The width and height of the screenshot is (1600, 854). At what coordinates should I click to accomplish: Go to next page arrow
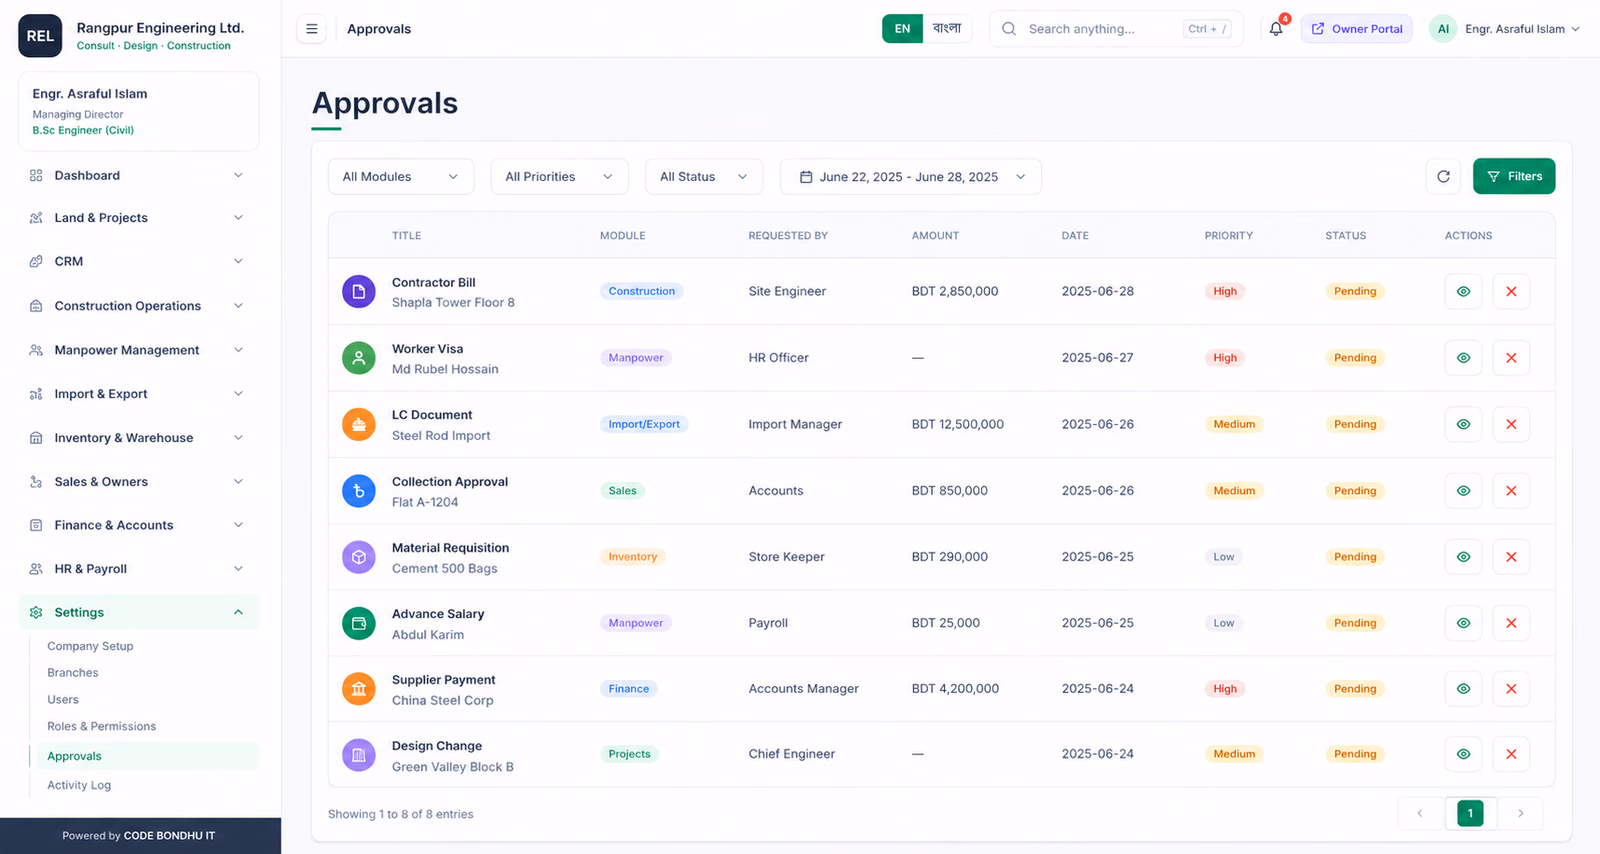[x=1520, y=813]
